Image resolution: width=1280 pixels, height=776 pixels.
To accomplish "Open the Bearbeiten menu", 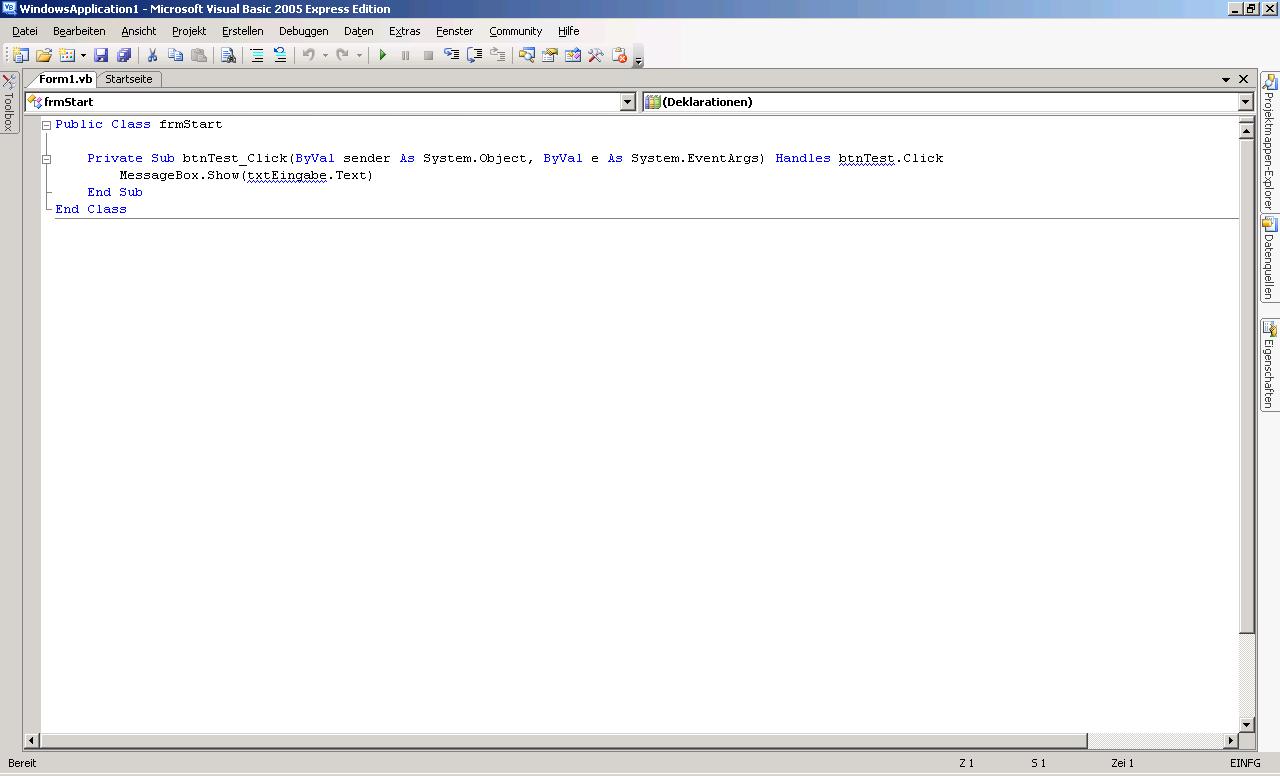I will click(x=79, y=31).
